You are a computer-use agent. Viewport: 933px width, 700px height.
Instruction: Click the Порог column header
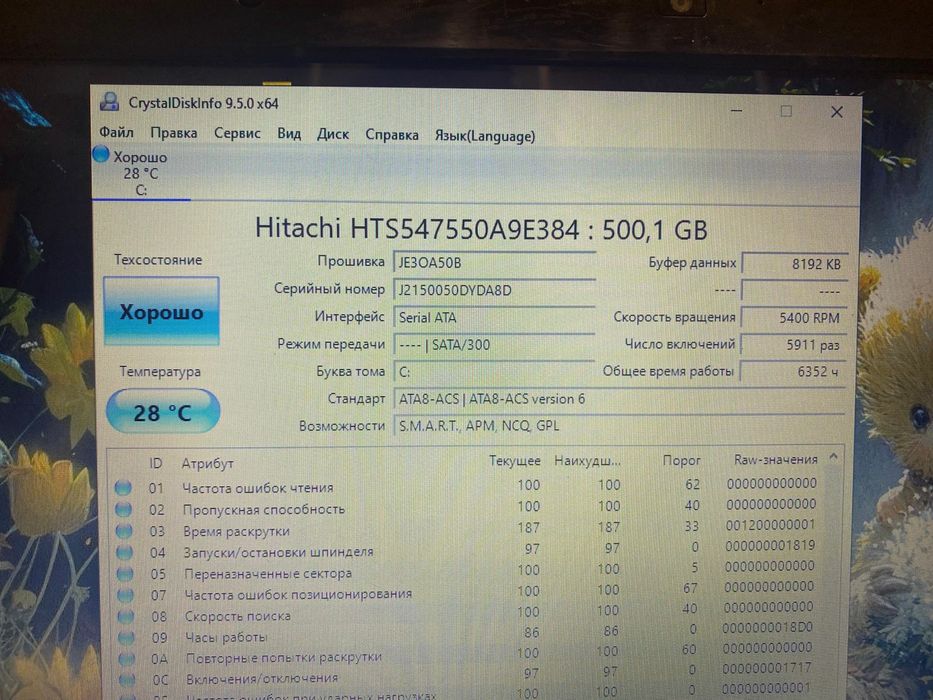[x=681, y=460]
